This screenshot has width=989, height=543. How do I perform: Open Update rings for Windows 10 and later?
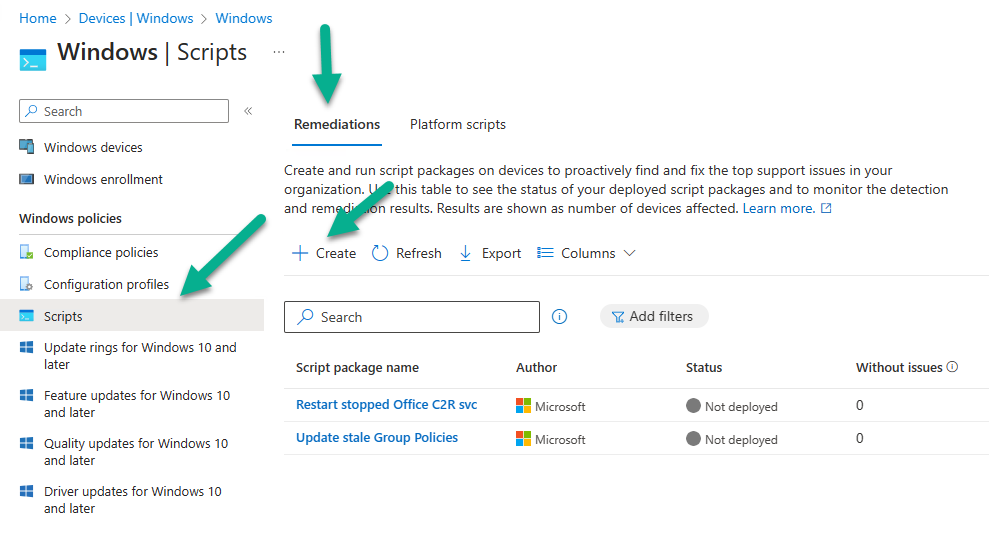140,356
